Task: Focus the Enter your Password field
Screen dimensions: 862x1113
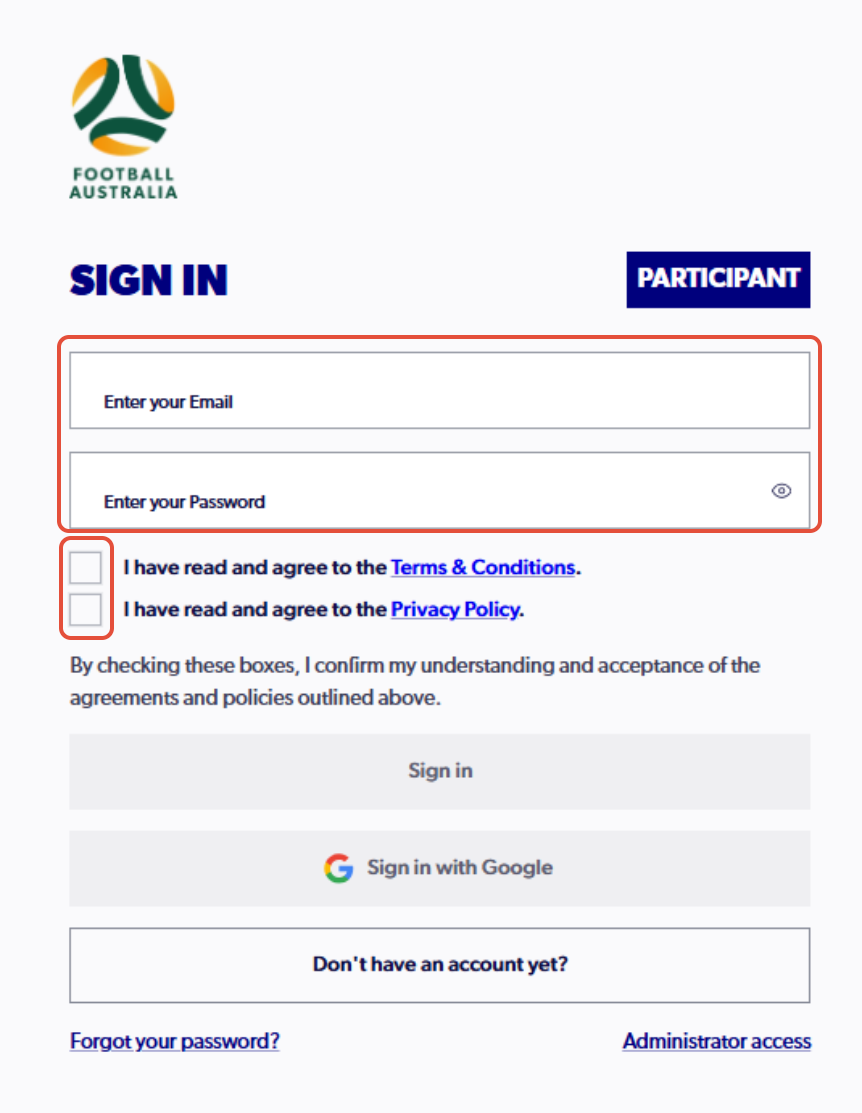Action: [440, 490]
